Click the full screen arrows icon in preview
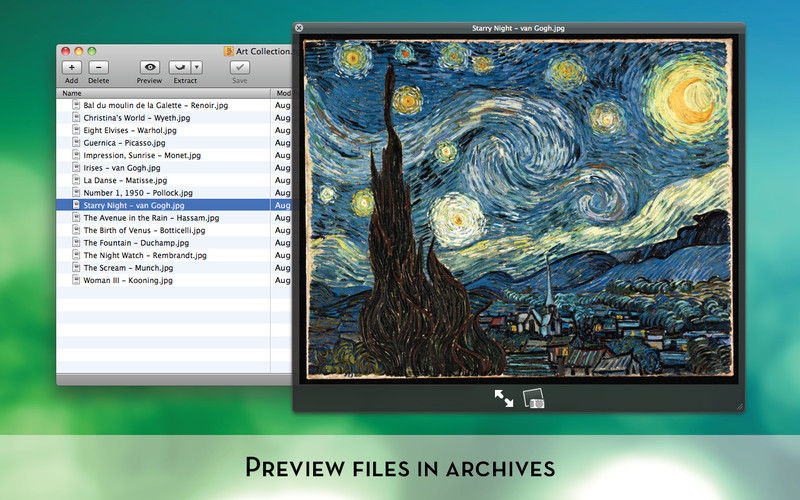Image resolution: width=800 pixels, height=500 pixels. pyautogui.click(x=504, y=398)
